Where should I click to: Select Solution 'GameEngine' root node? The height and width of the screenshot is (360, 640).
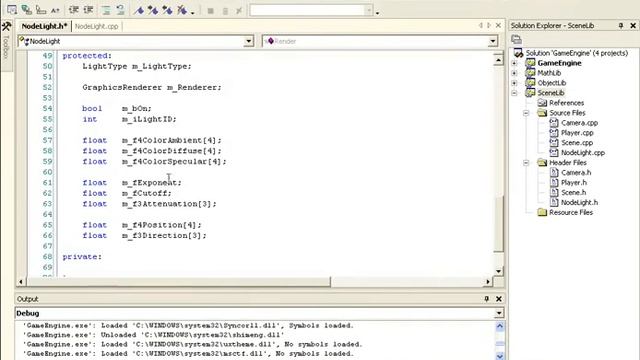tap(576, 53)
